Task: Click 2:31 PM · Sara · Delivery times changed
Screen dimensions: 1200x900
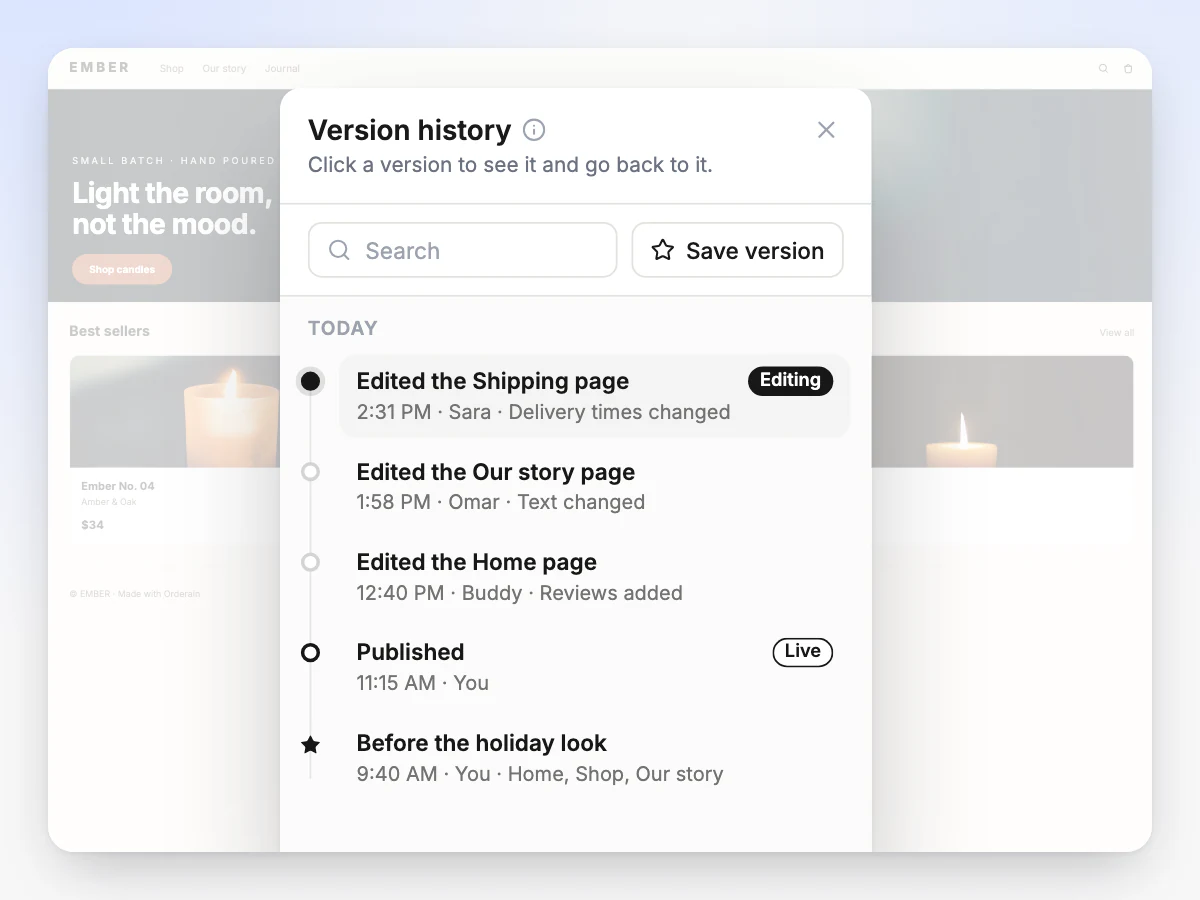Action: 543,412
